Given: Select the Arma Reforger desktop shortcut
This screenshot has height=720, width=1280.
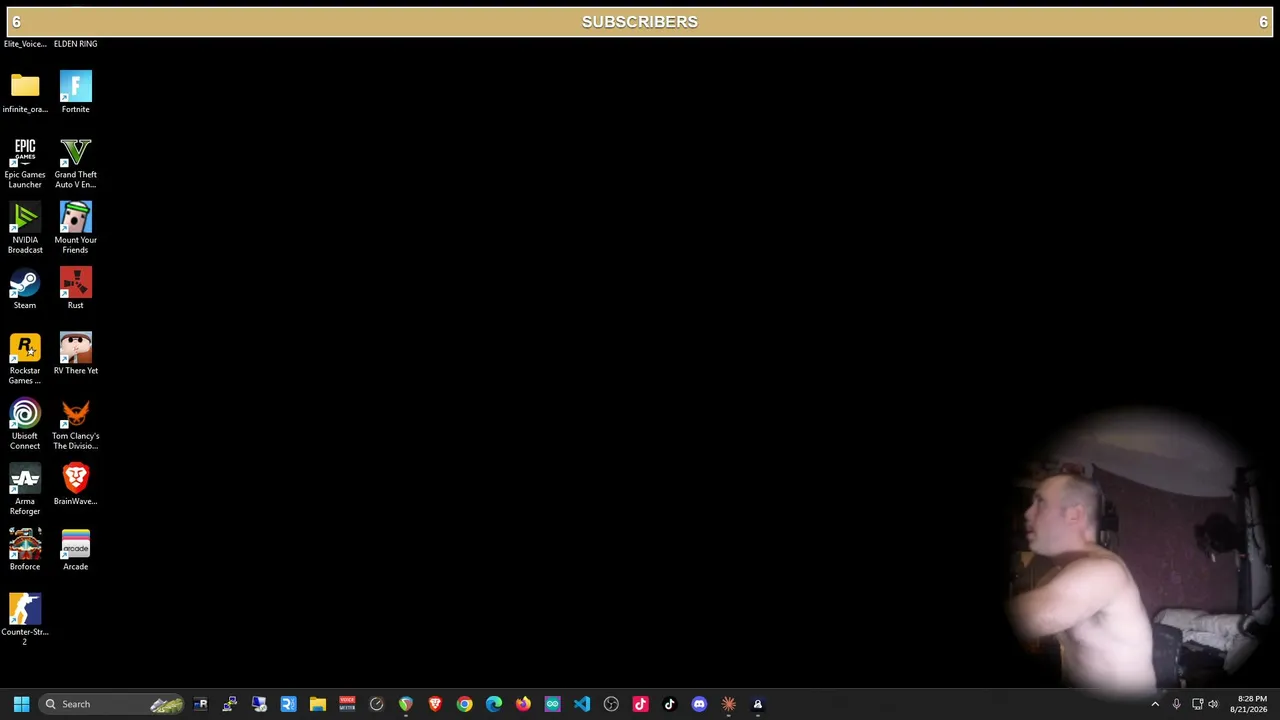Looking at the screenshot, I should click(25, 489).
